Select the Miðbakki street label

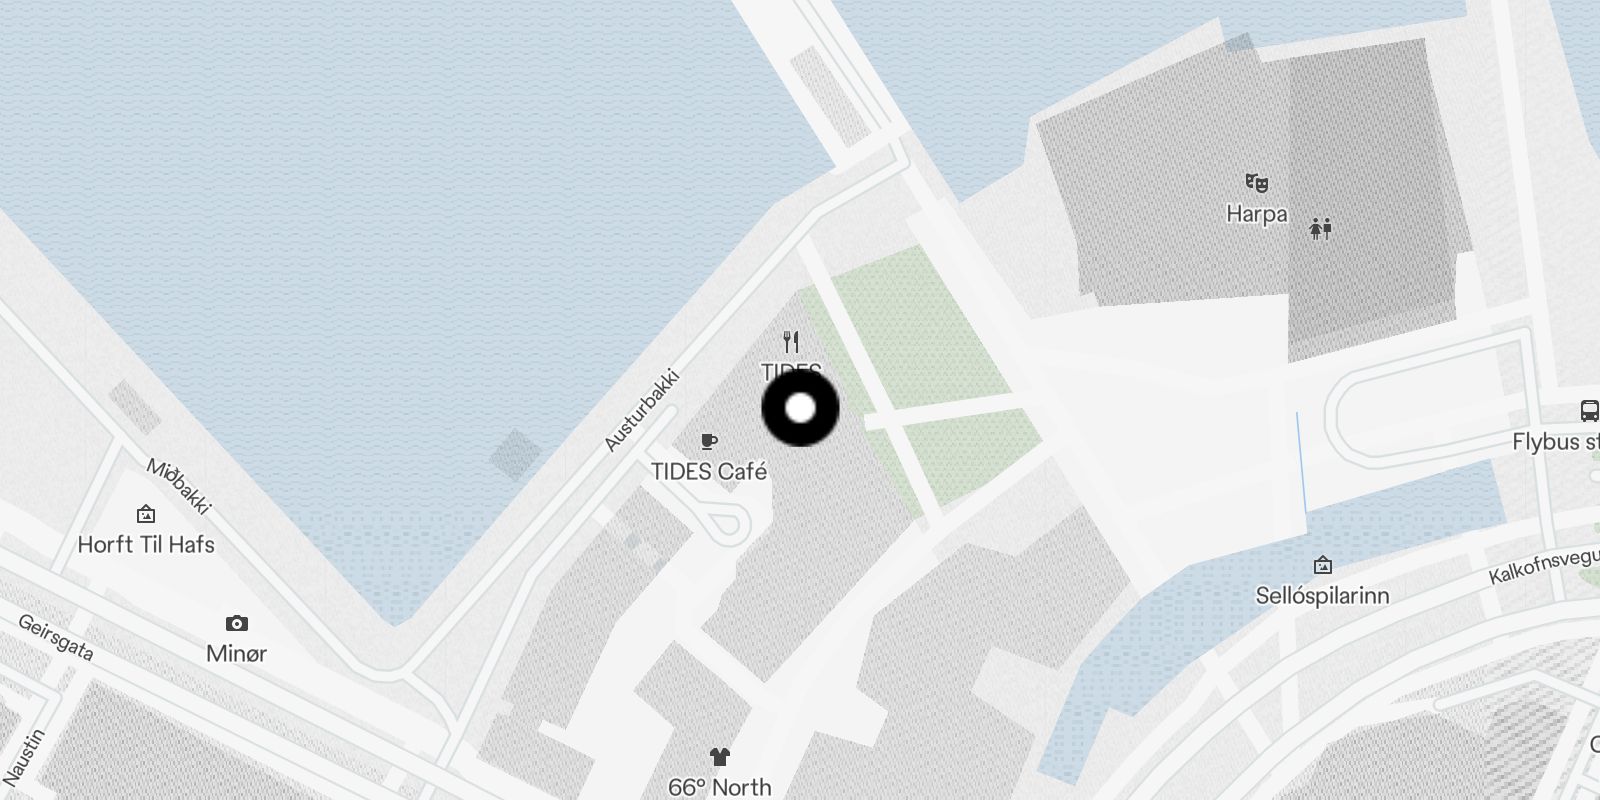(179, 486)
